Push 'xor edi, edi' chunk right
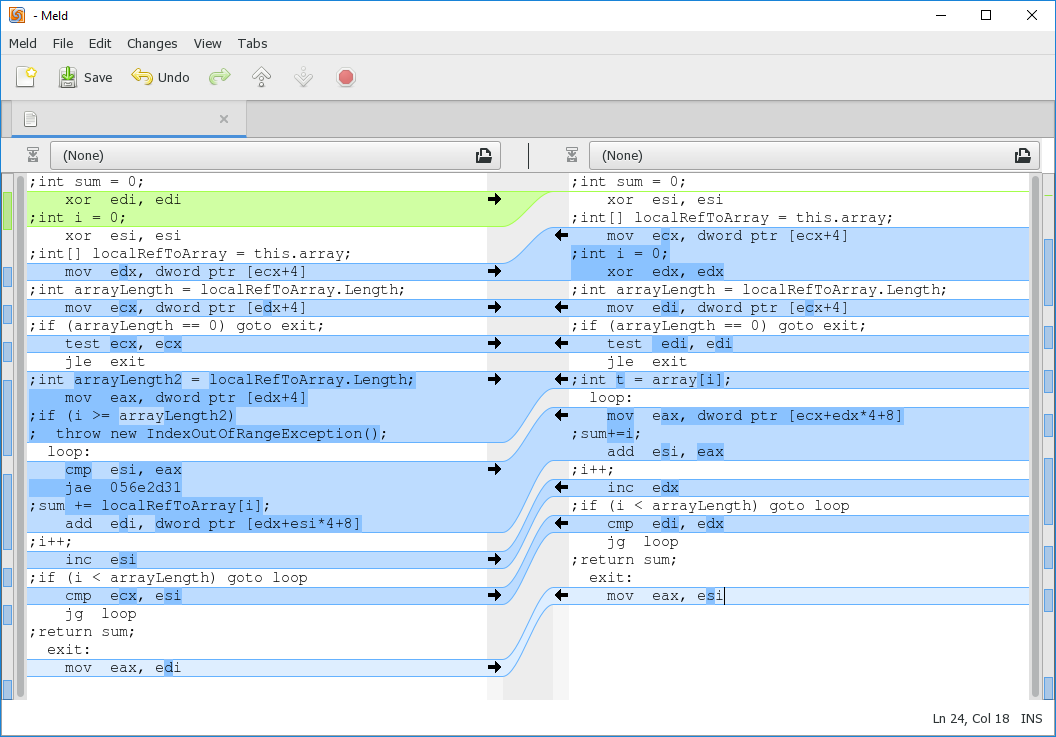The image size is (1056, 737). [x=494, y=199]
